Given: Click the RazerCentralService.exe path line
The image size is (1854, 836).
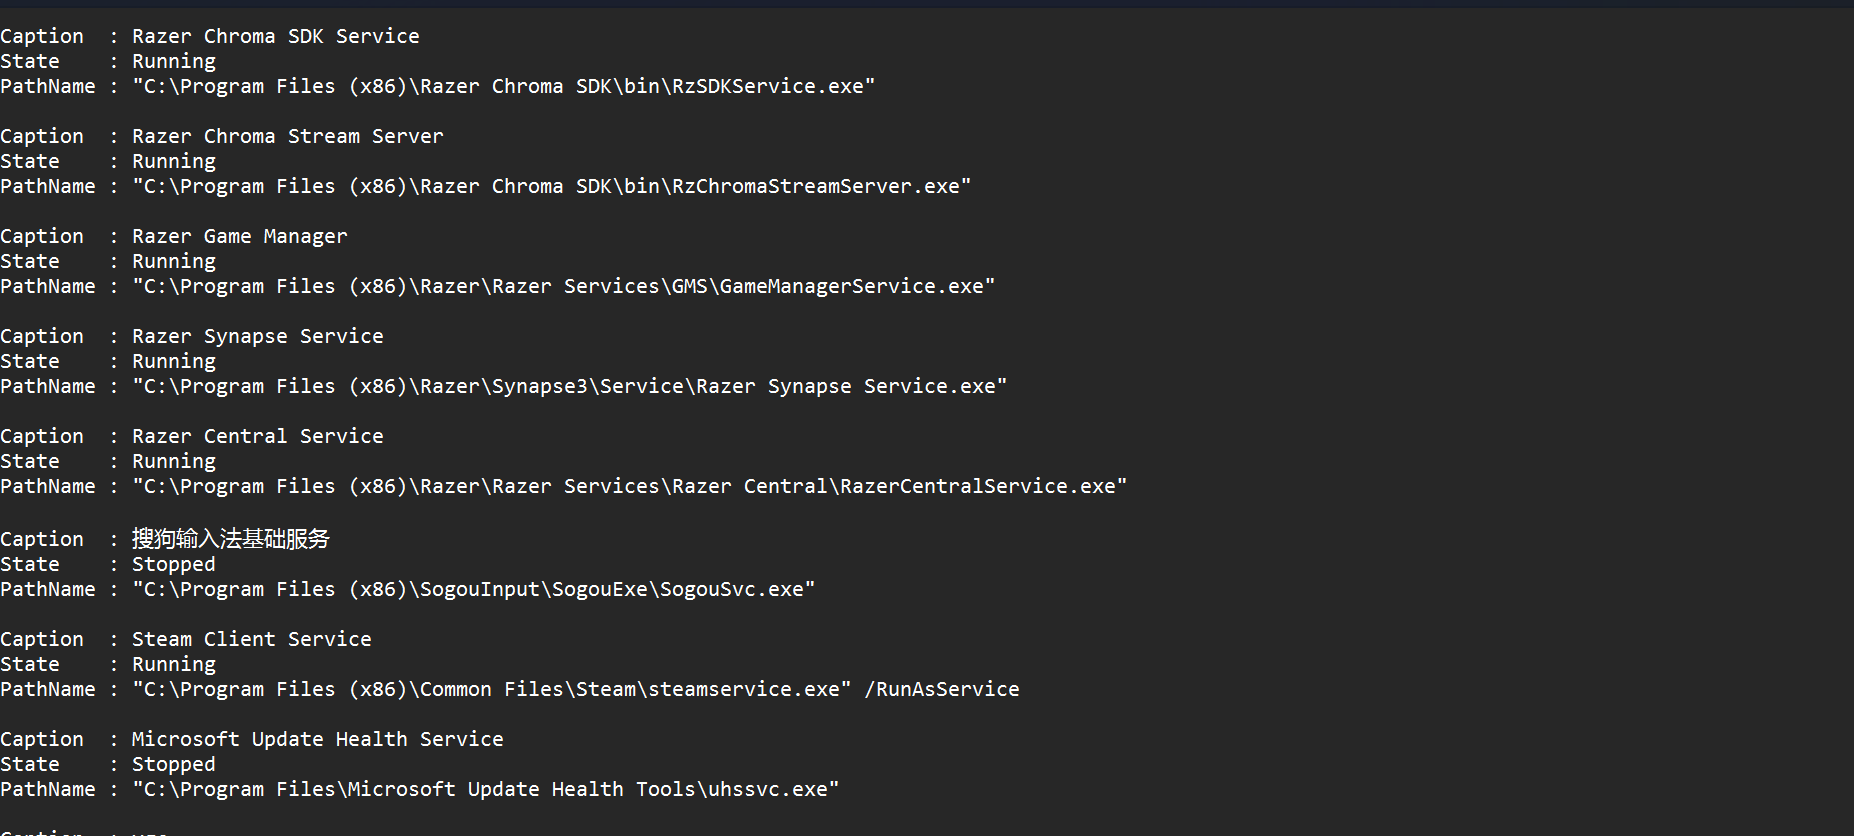Looking at the screenshot, I should [629, 486].
